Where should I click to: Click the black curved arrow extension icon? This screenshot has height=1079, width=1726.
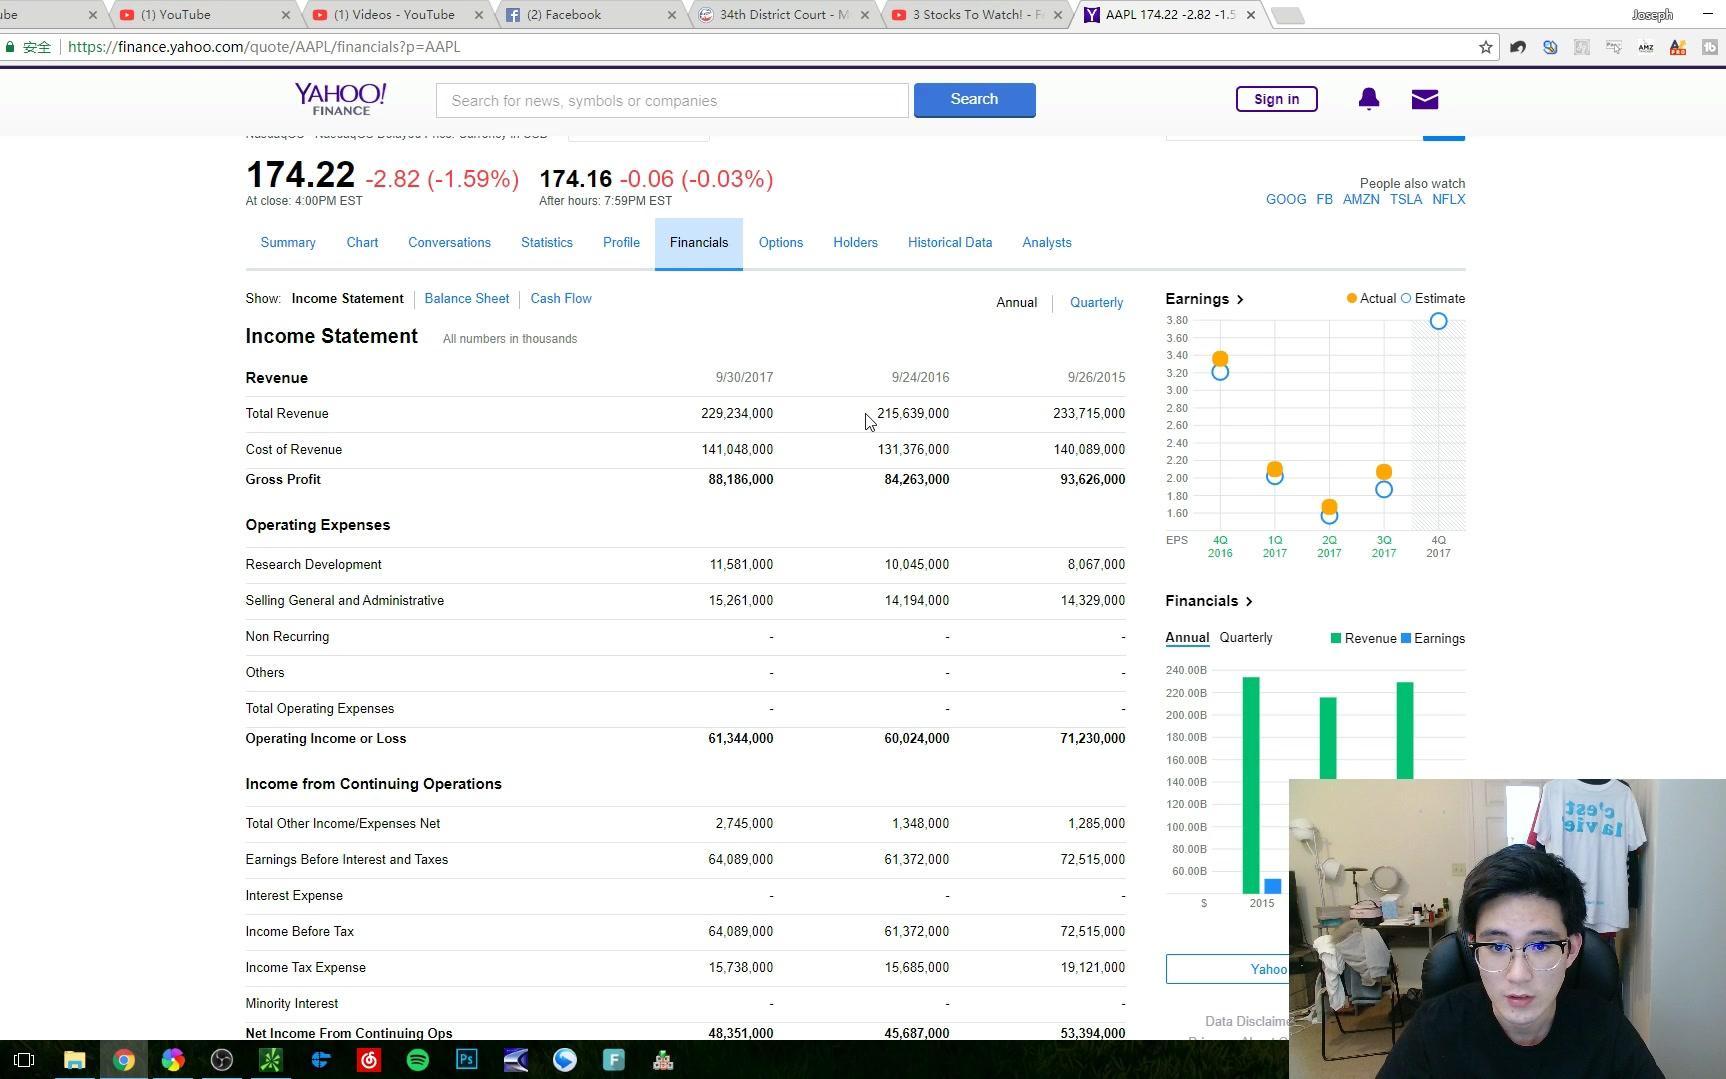click(x=1518, y=47)
